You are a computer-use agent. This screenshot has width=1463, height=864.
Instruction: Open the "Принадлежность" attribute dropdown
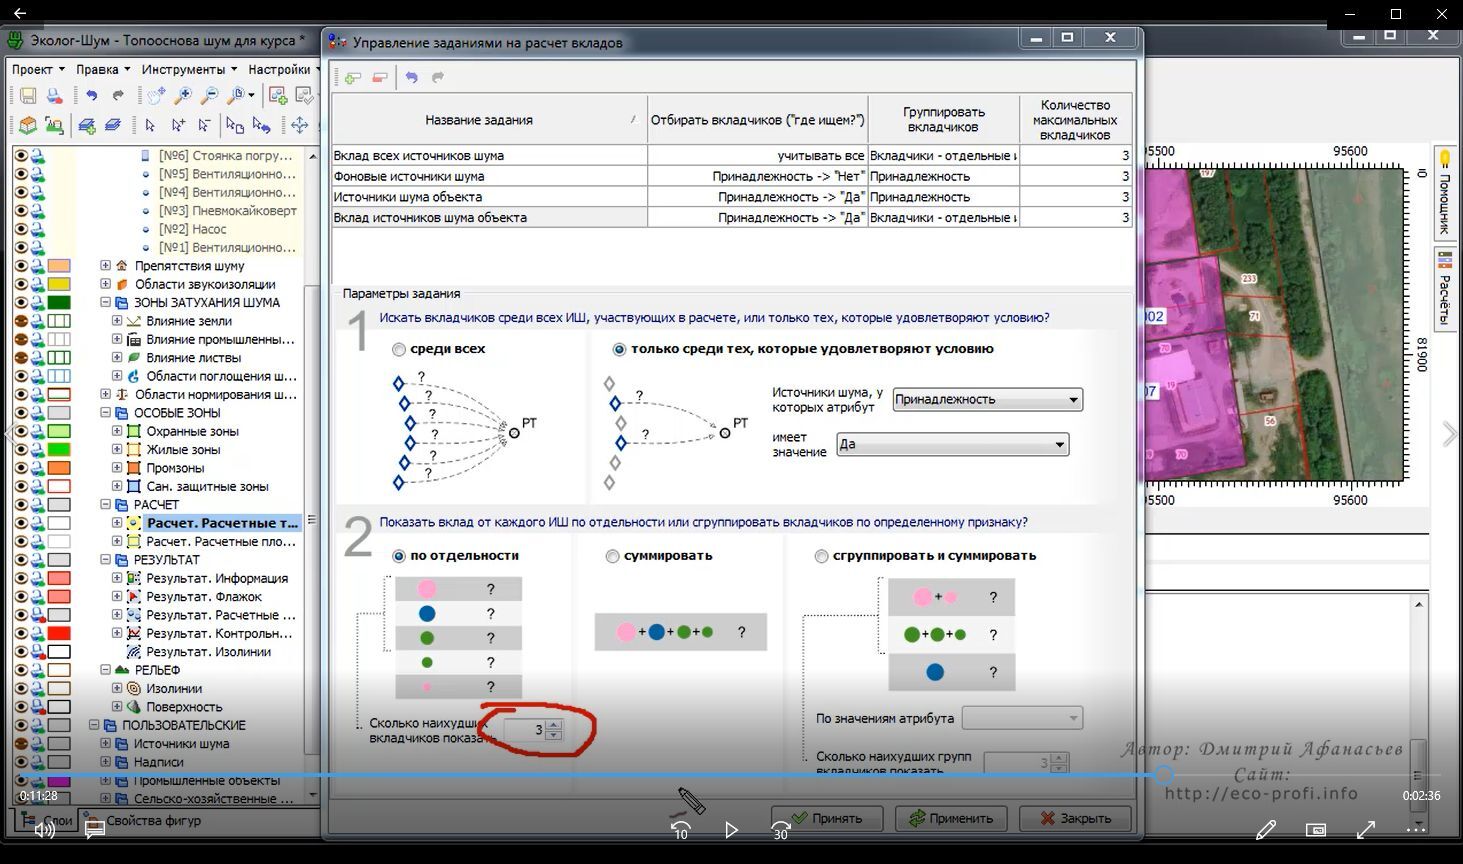[x=986, y=400]
